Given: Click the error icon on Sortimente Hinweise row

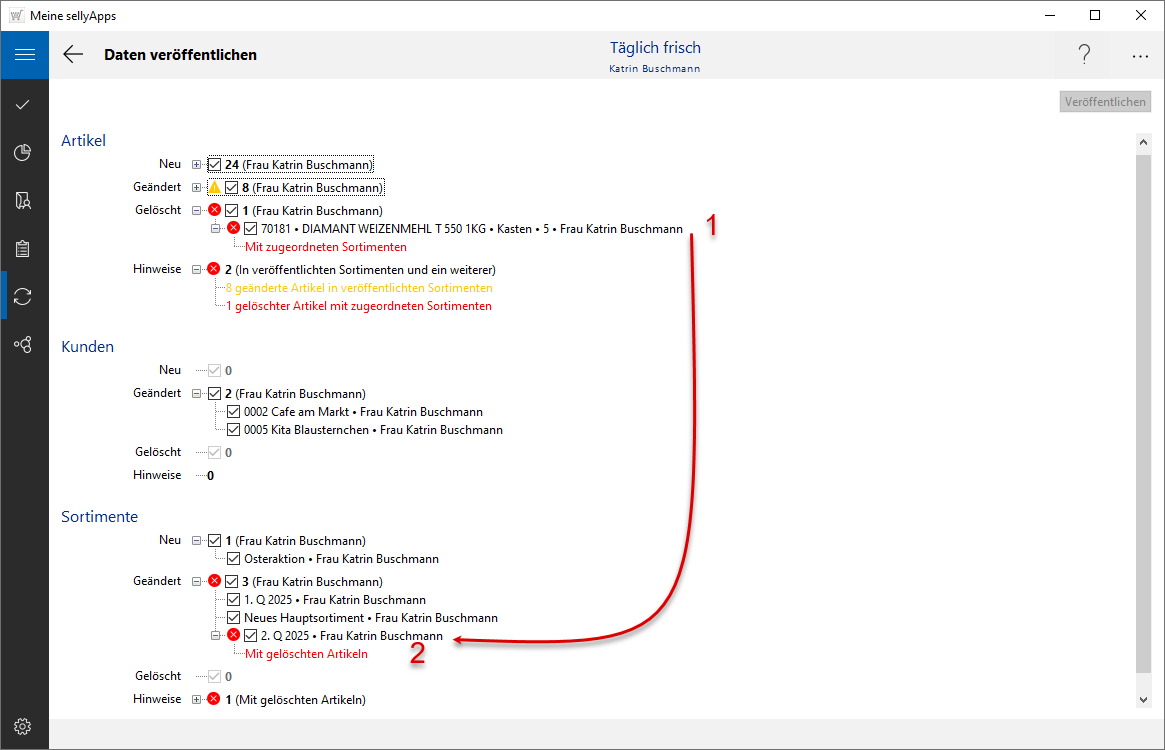Looking at the screenshot, I should [x=214, y=699].
